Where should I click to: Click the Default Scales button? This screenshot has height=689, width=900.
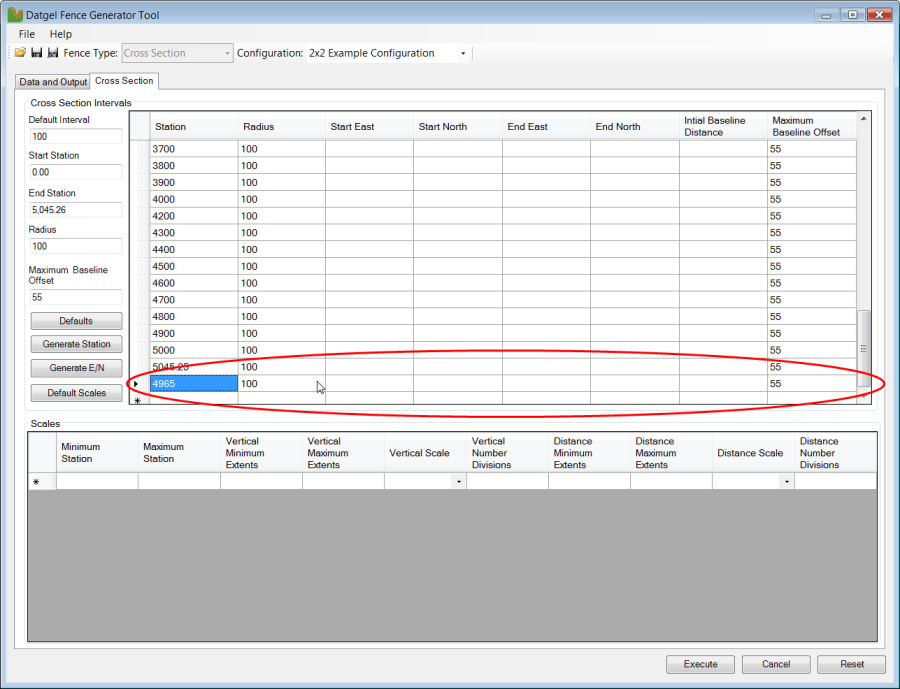click(x=76, y=393)
